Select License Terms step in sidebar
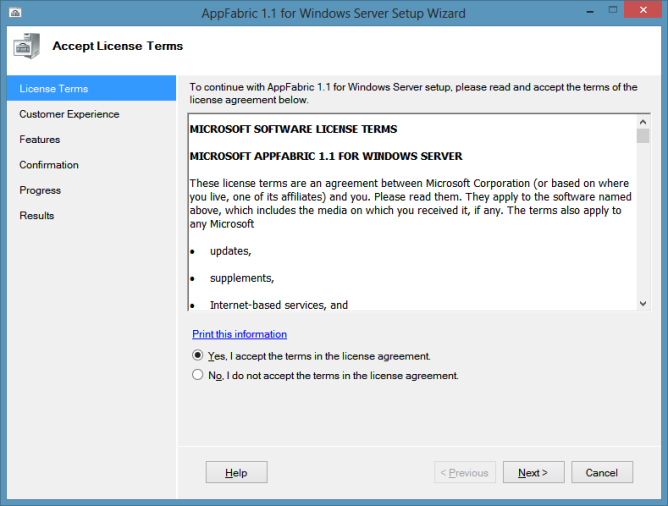The width and height of the screenshot is (668, 506). pos(53,89)
